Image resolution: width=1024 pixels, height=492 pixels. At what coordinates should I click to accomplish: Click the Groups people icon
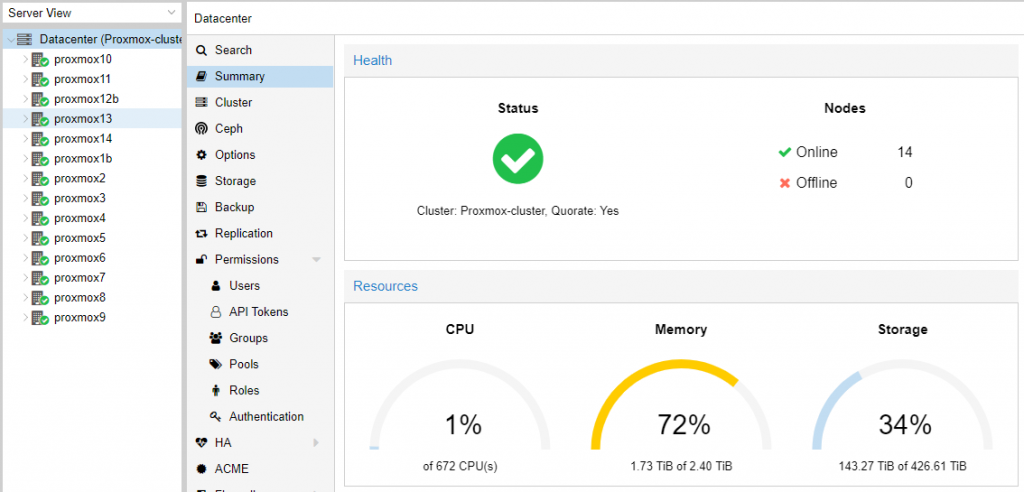tap(216, 338)
